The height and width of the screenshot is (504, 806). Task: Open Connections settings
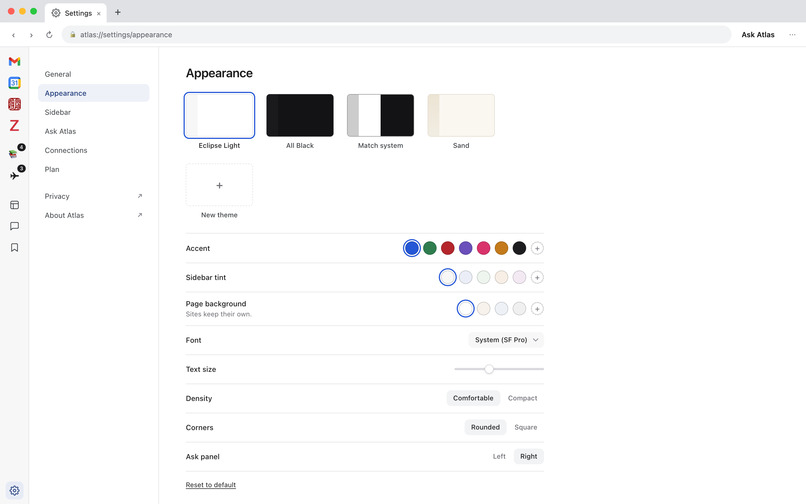click(x=94, y=150)
